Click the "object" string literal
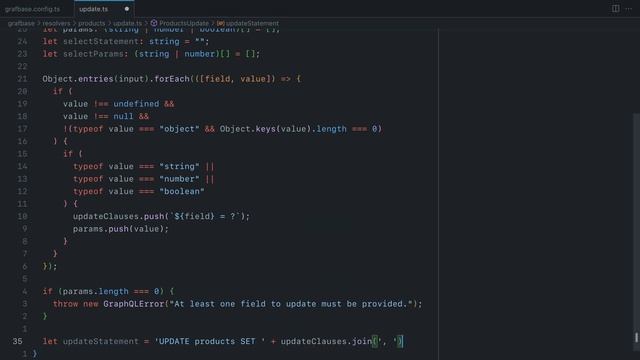Image resolution: width=640 pixels, height=360 pixels. [x=179, y=129]
